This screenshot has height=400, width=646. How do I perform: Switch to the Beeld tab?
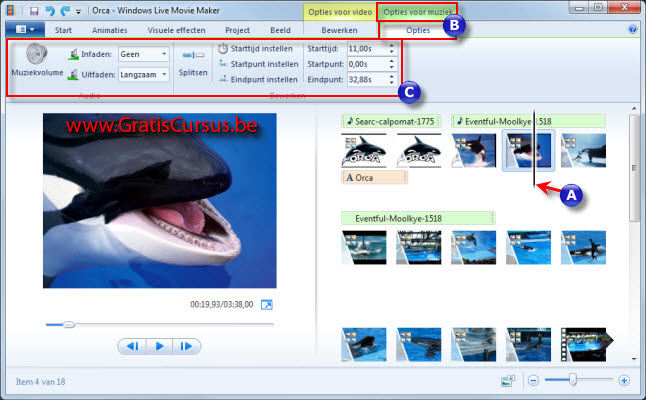click(280, 30)
